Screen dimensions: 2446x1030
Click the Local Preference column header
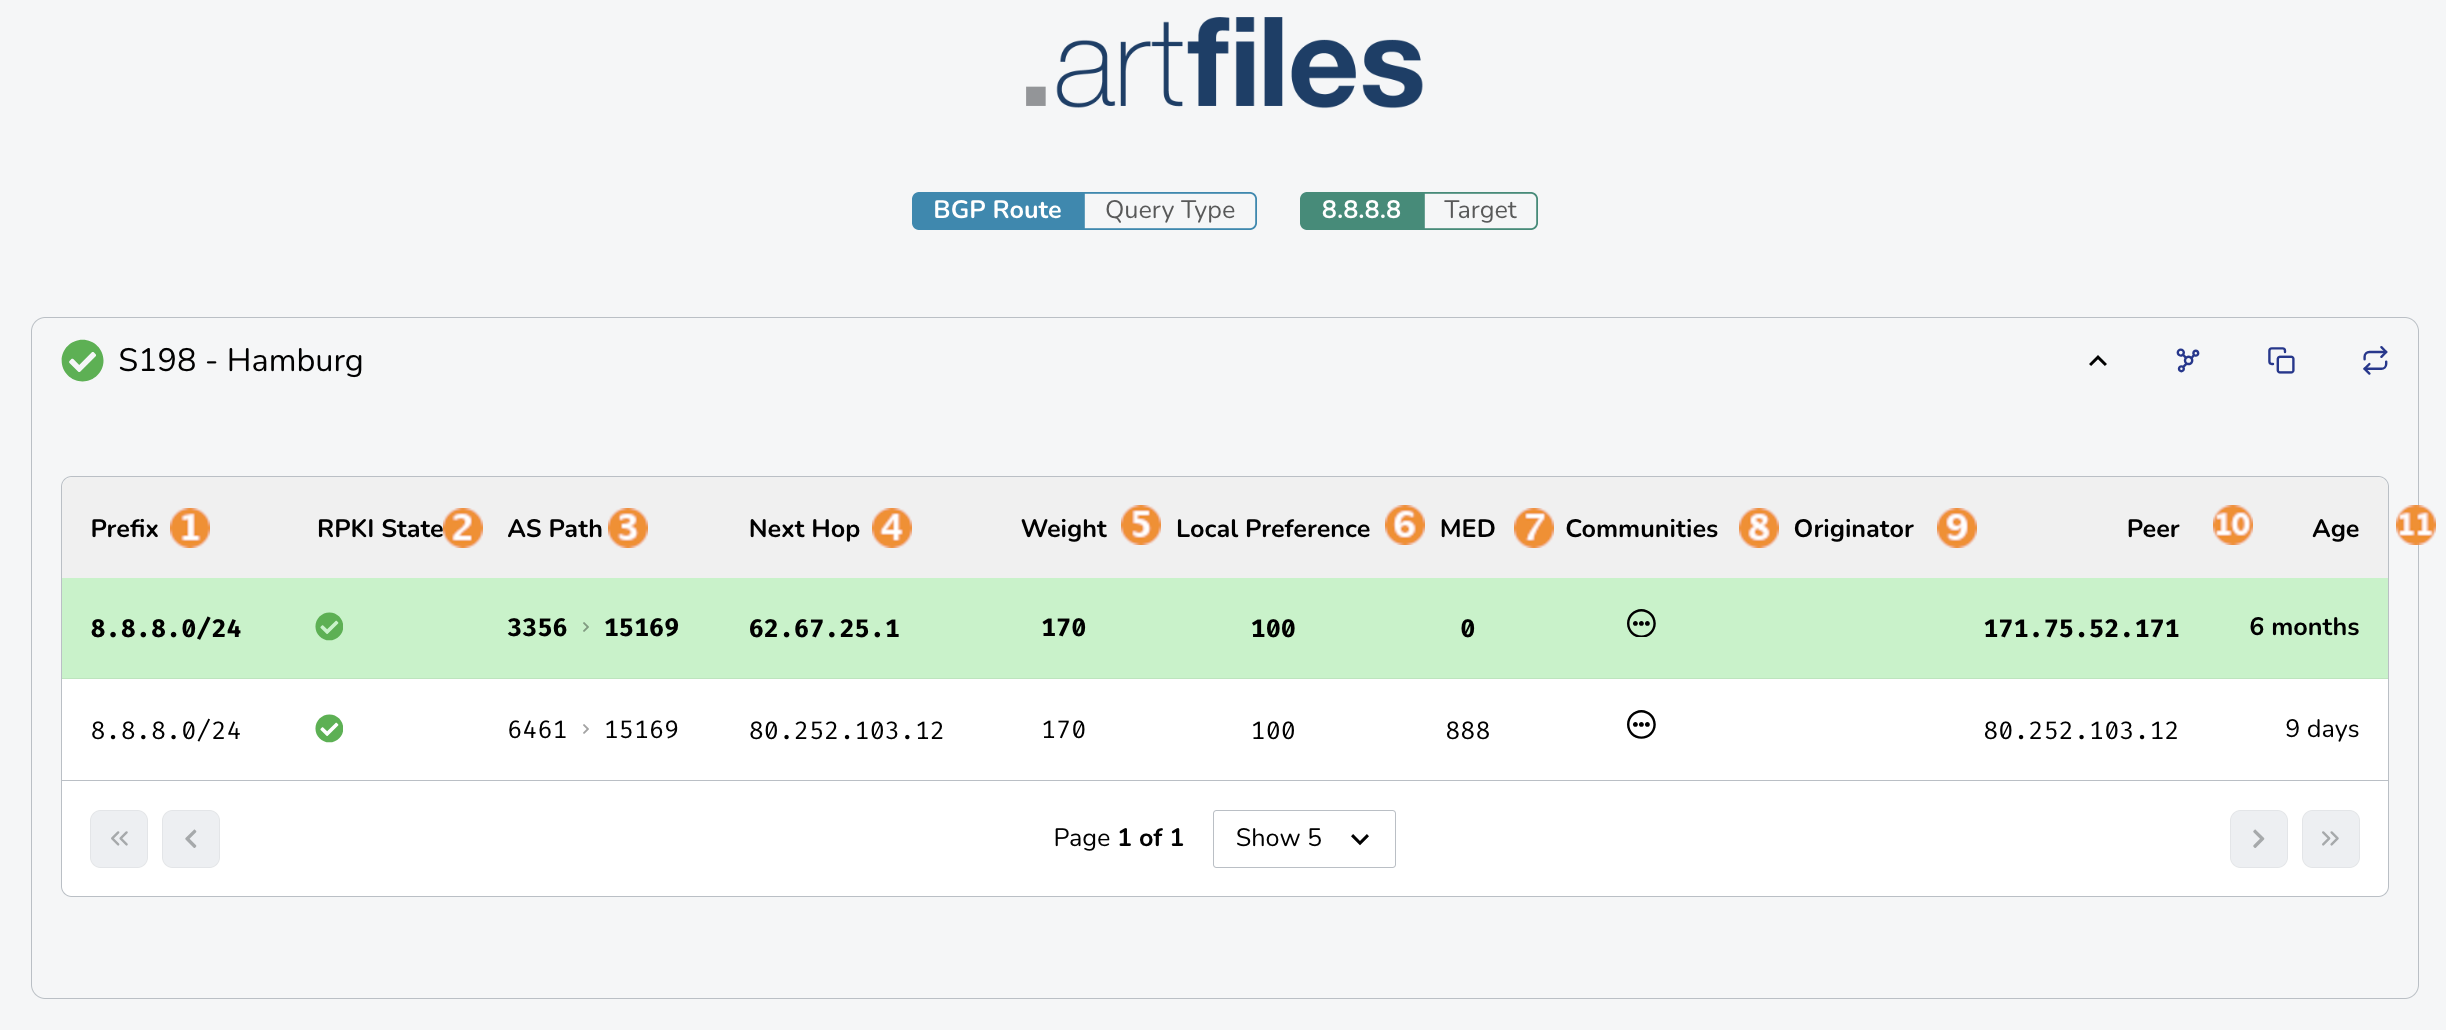point(1272,528)
